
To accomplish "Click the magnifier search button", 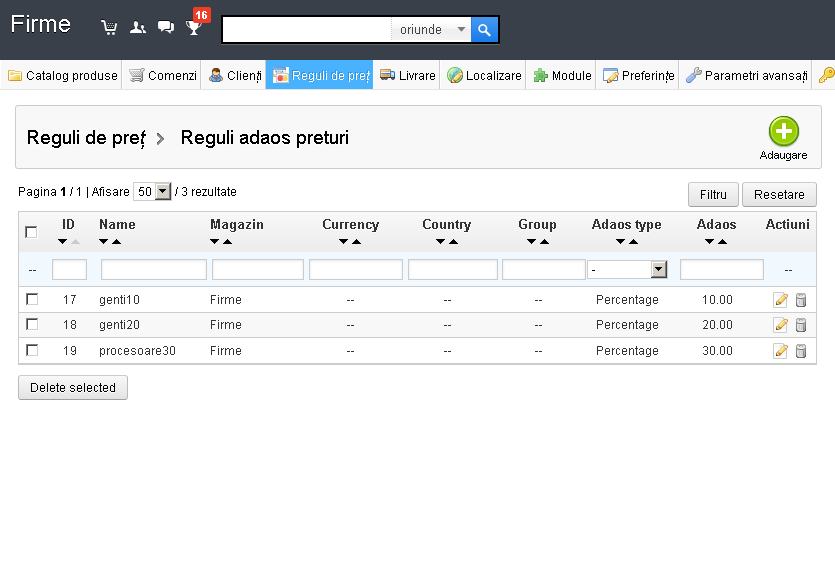I will click(x=484, y=30).
